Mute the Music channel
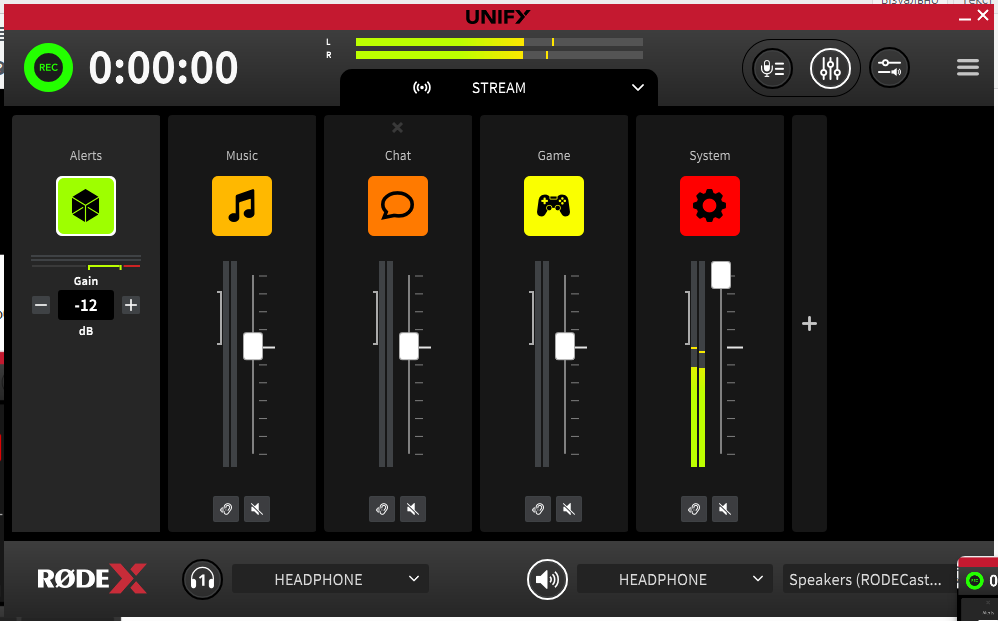 tap(257, 510)
